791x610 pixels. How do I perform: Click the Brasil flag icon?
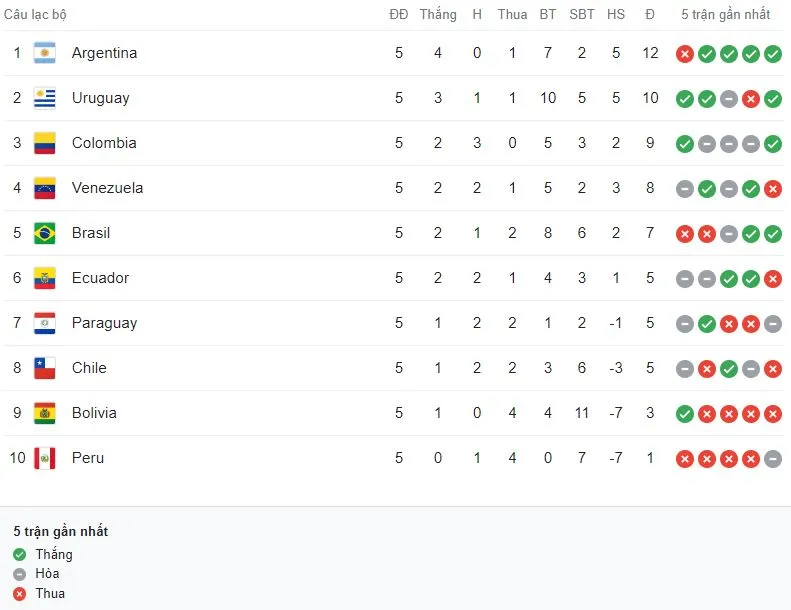coord(44,233)
